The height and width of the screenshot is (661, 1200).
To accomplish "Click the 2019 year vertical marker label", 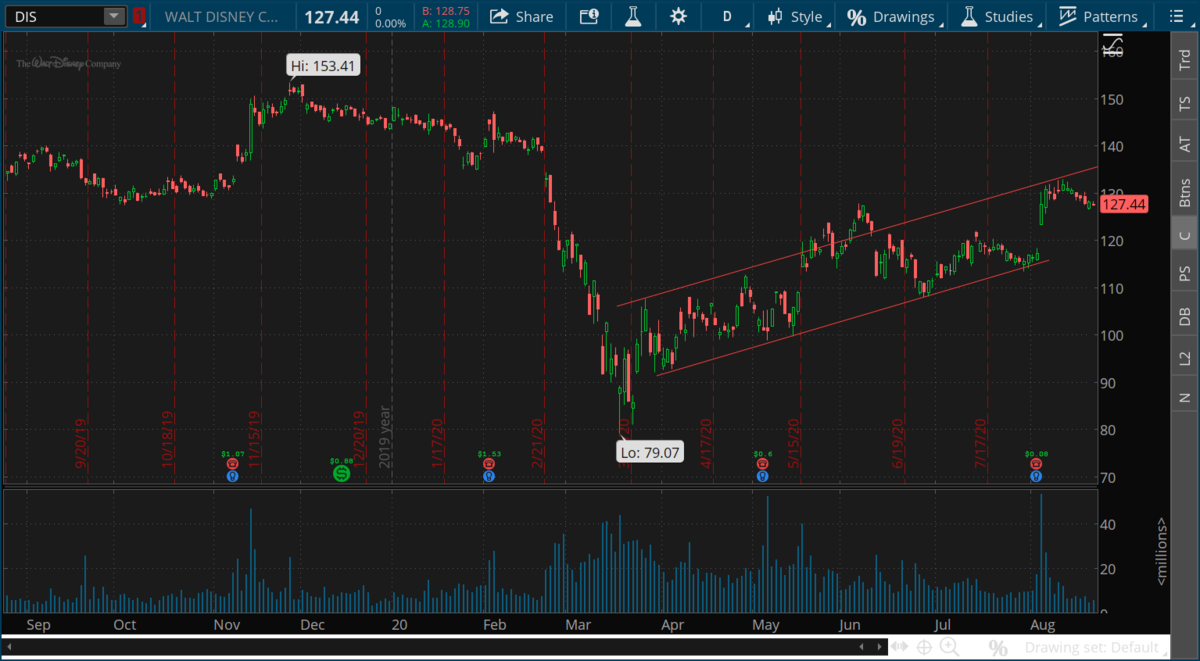I will click(x=384, y=438).
